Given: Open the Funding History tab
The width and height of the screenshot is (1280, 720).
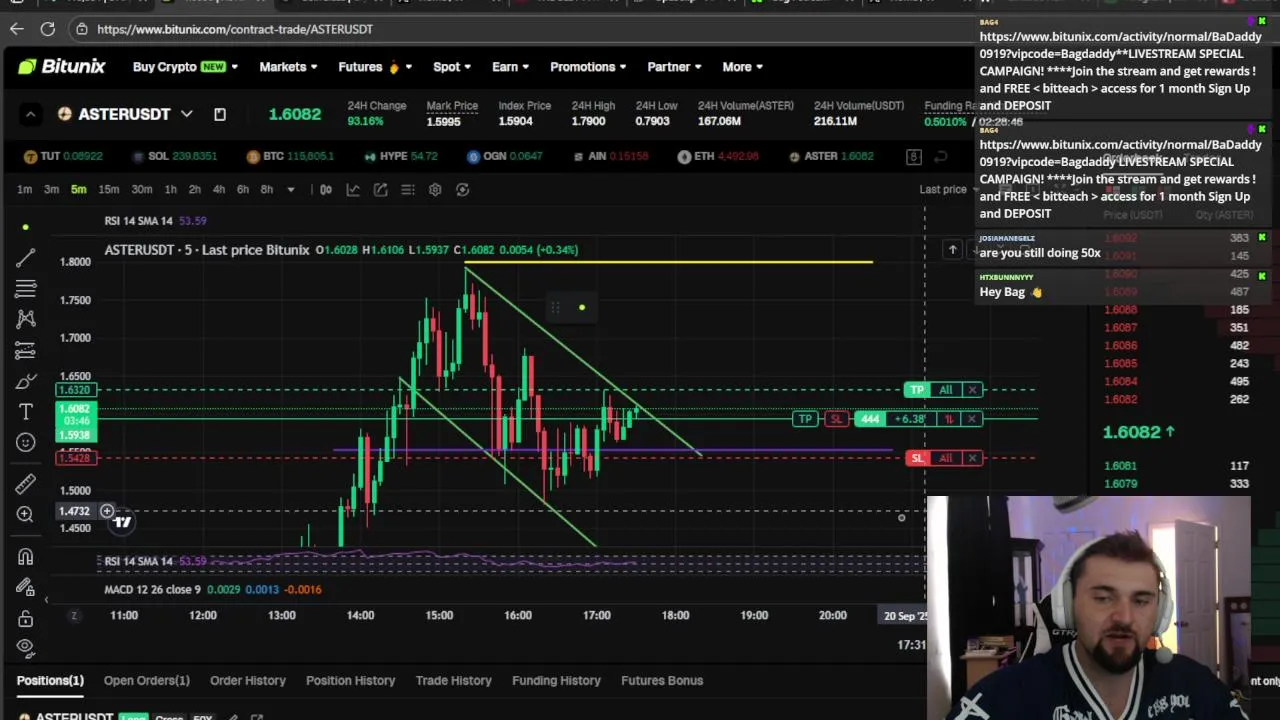Looking at the screenshot, I should [x=556, y=680].
